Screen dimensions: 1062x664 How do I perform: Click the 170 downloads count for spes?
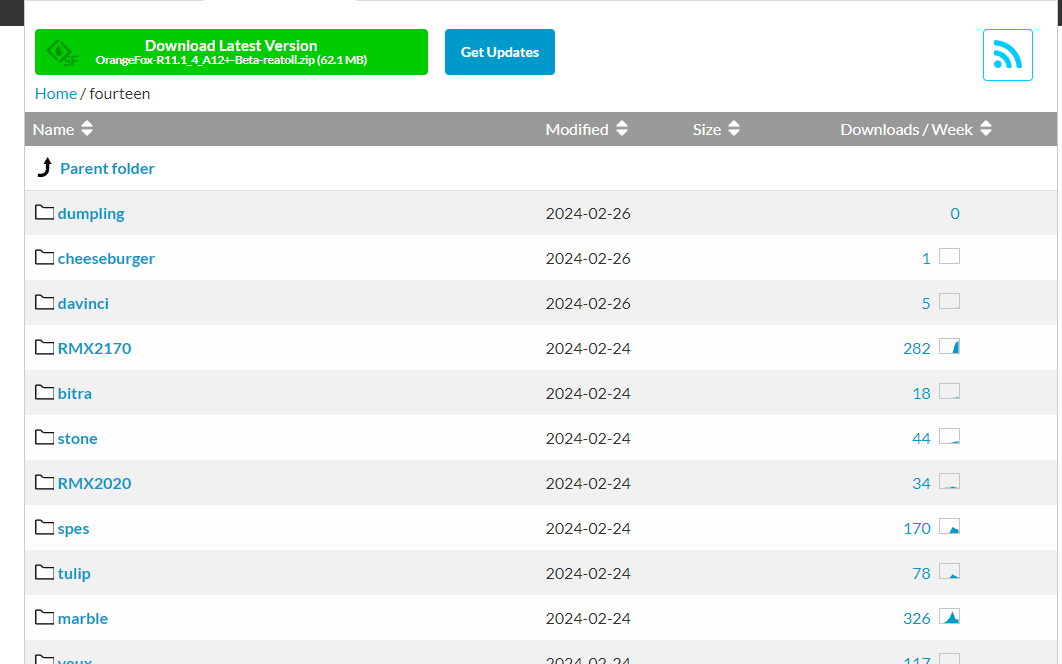(916, 528)
